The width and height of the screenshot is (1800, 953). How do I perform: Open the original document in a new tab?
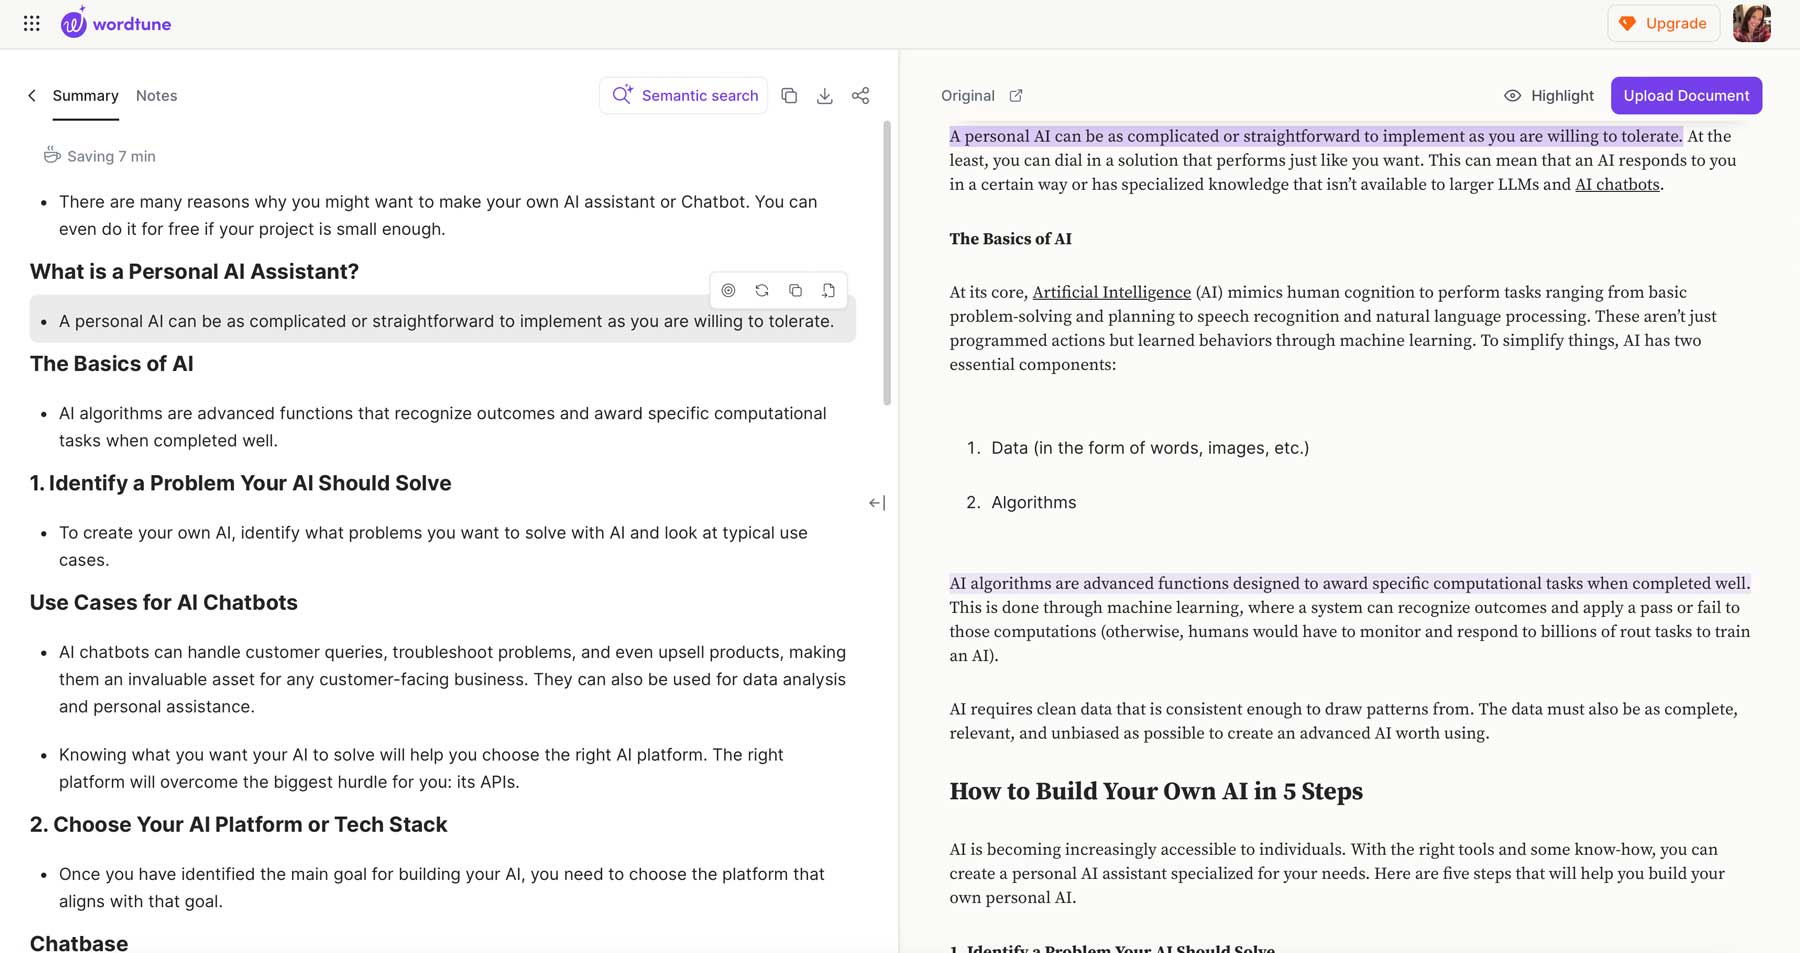[x=1016, y=96]
